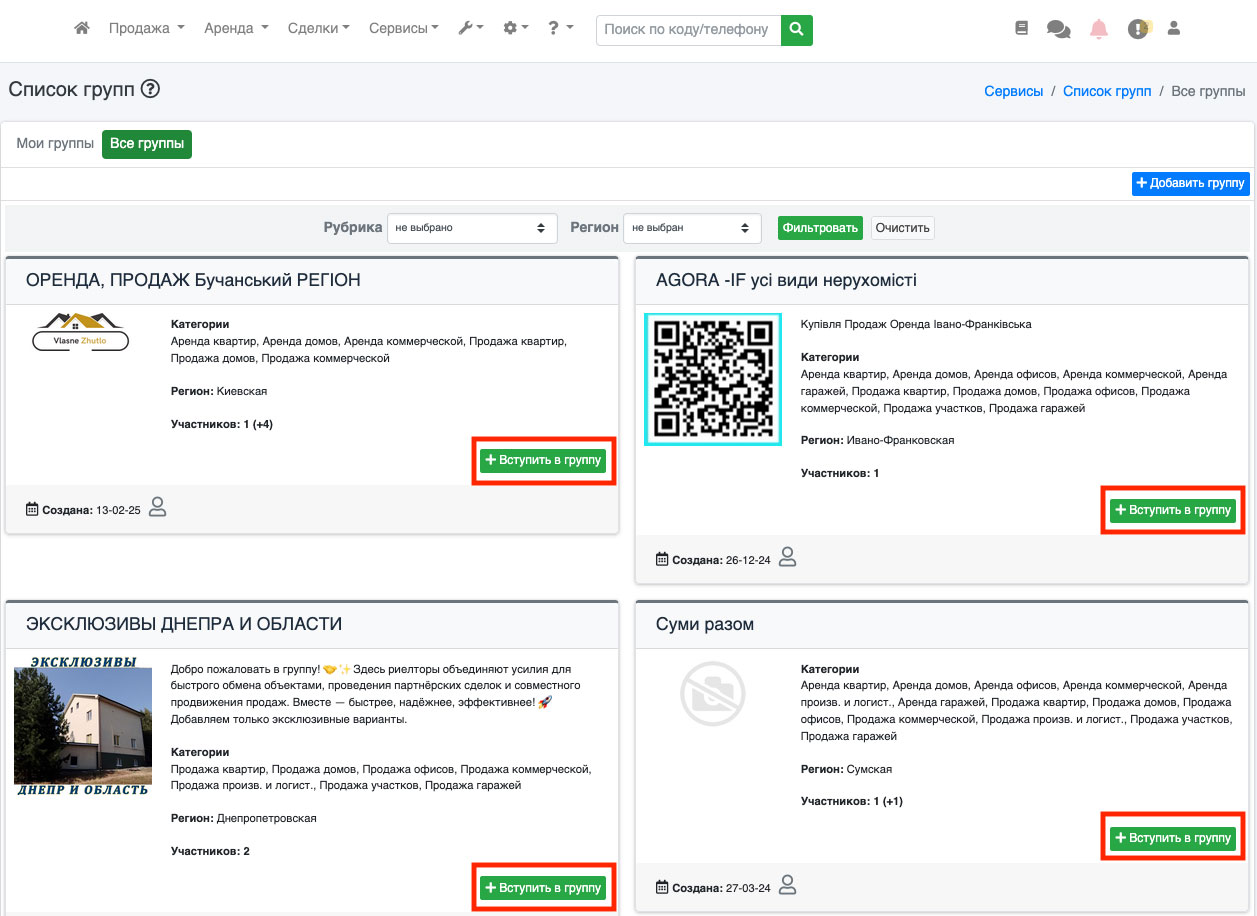Viewport: 1257px width, 916px height.
Task: Click help icon beside Список групп title
Action: tap(150, 89)
